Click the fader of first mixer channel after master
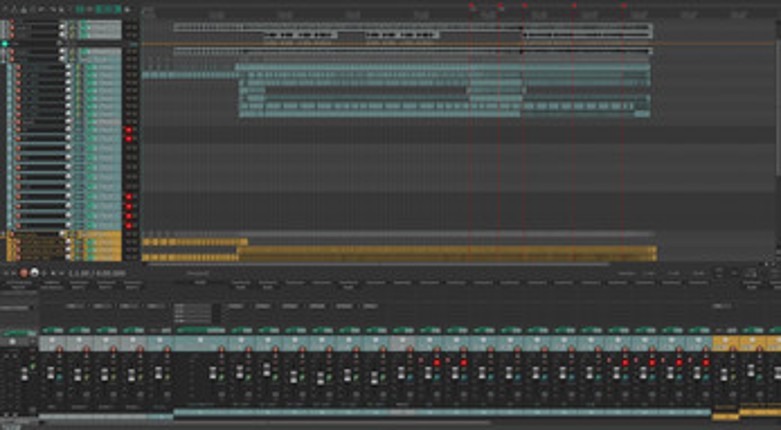The width and height of the screenshot is (781, 430). coord(51,374)
